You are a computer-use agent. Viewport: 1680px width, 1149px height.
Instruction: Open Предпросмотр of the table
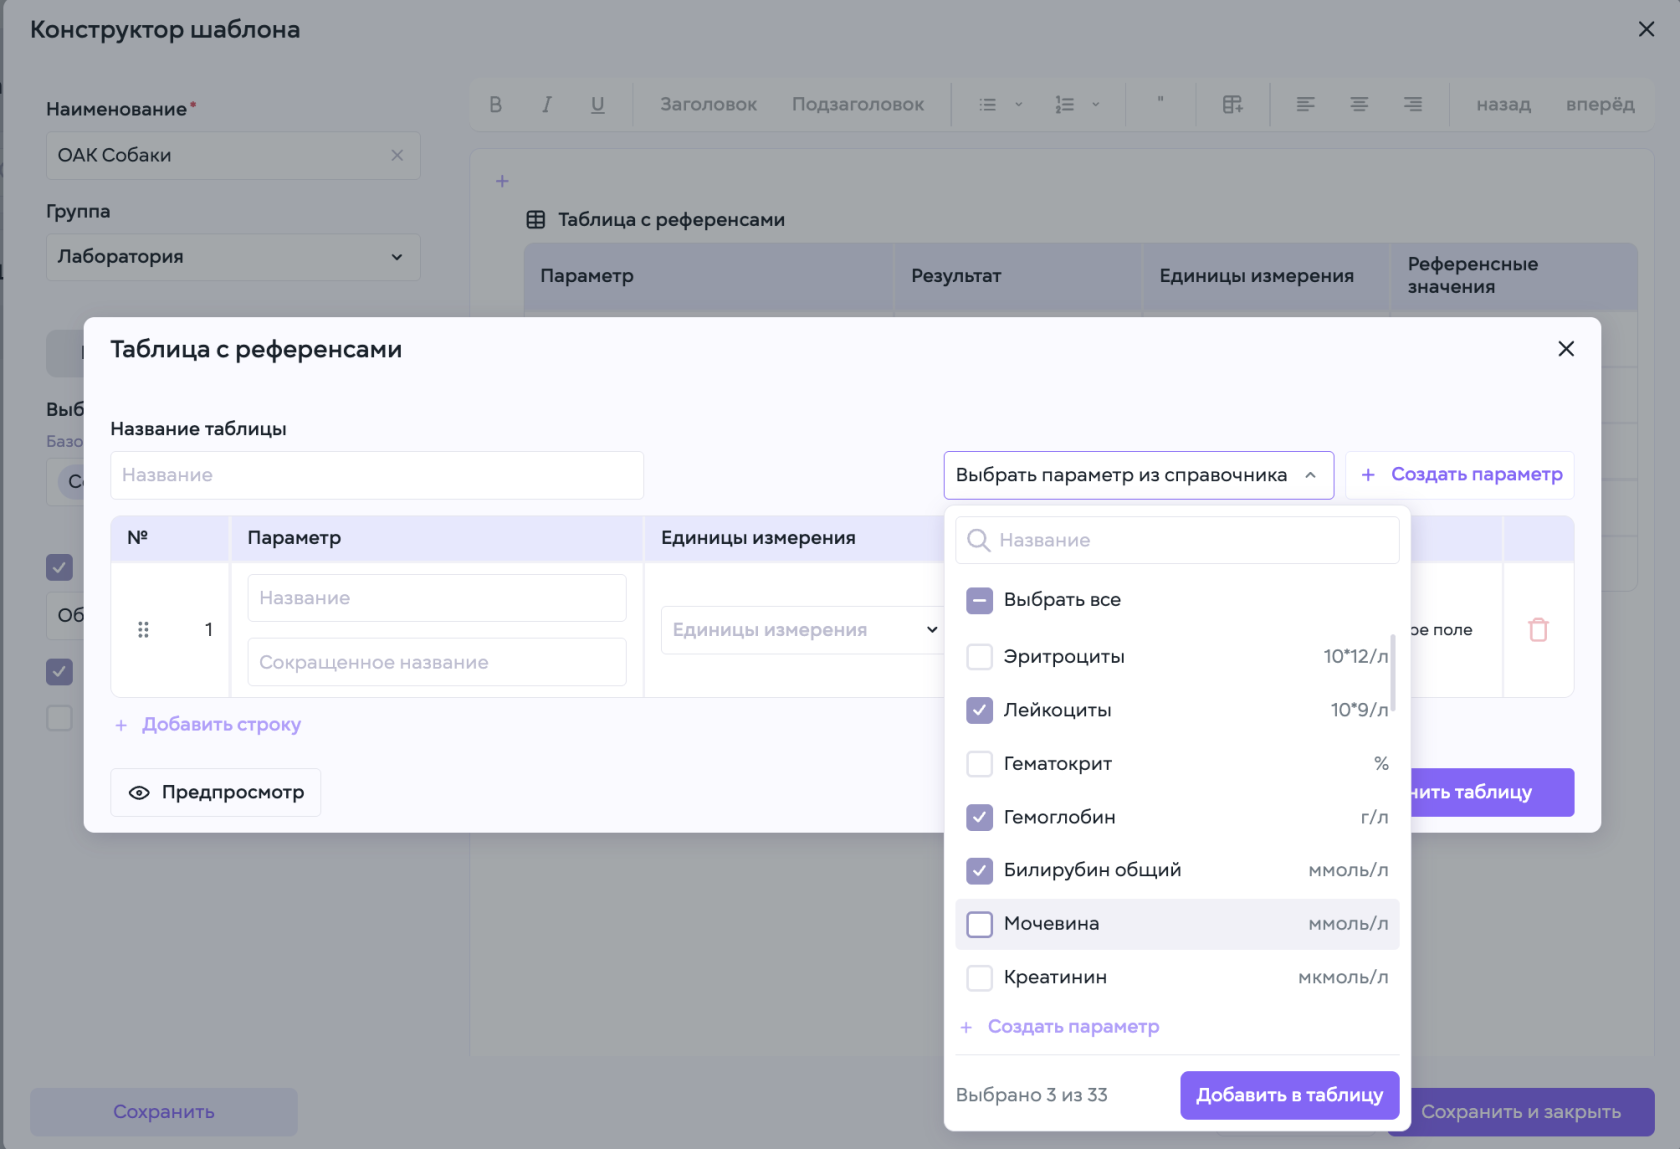pyautogui.click(x=216, y=792)
